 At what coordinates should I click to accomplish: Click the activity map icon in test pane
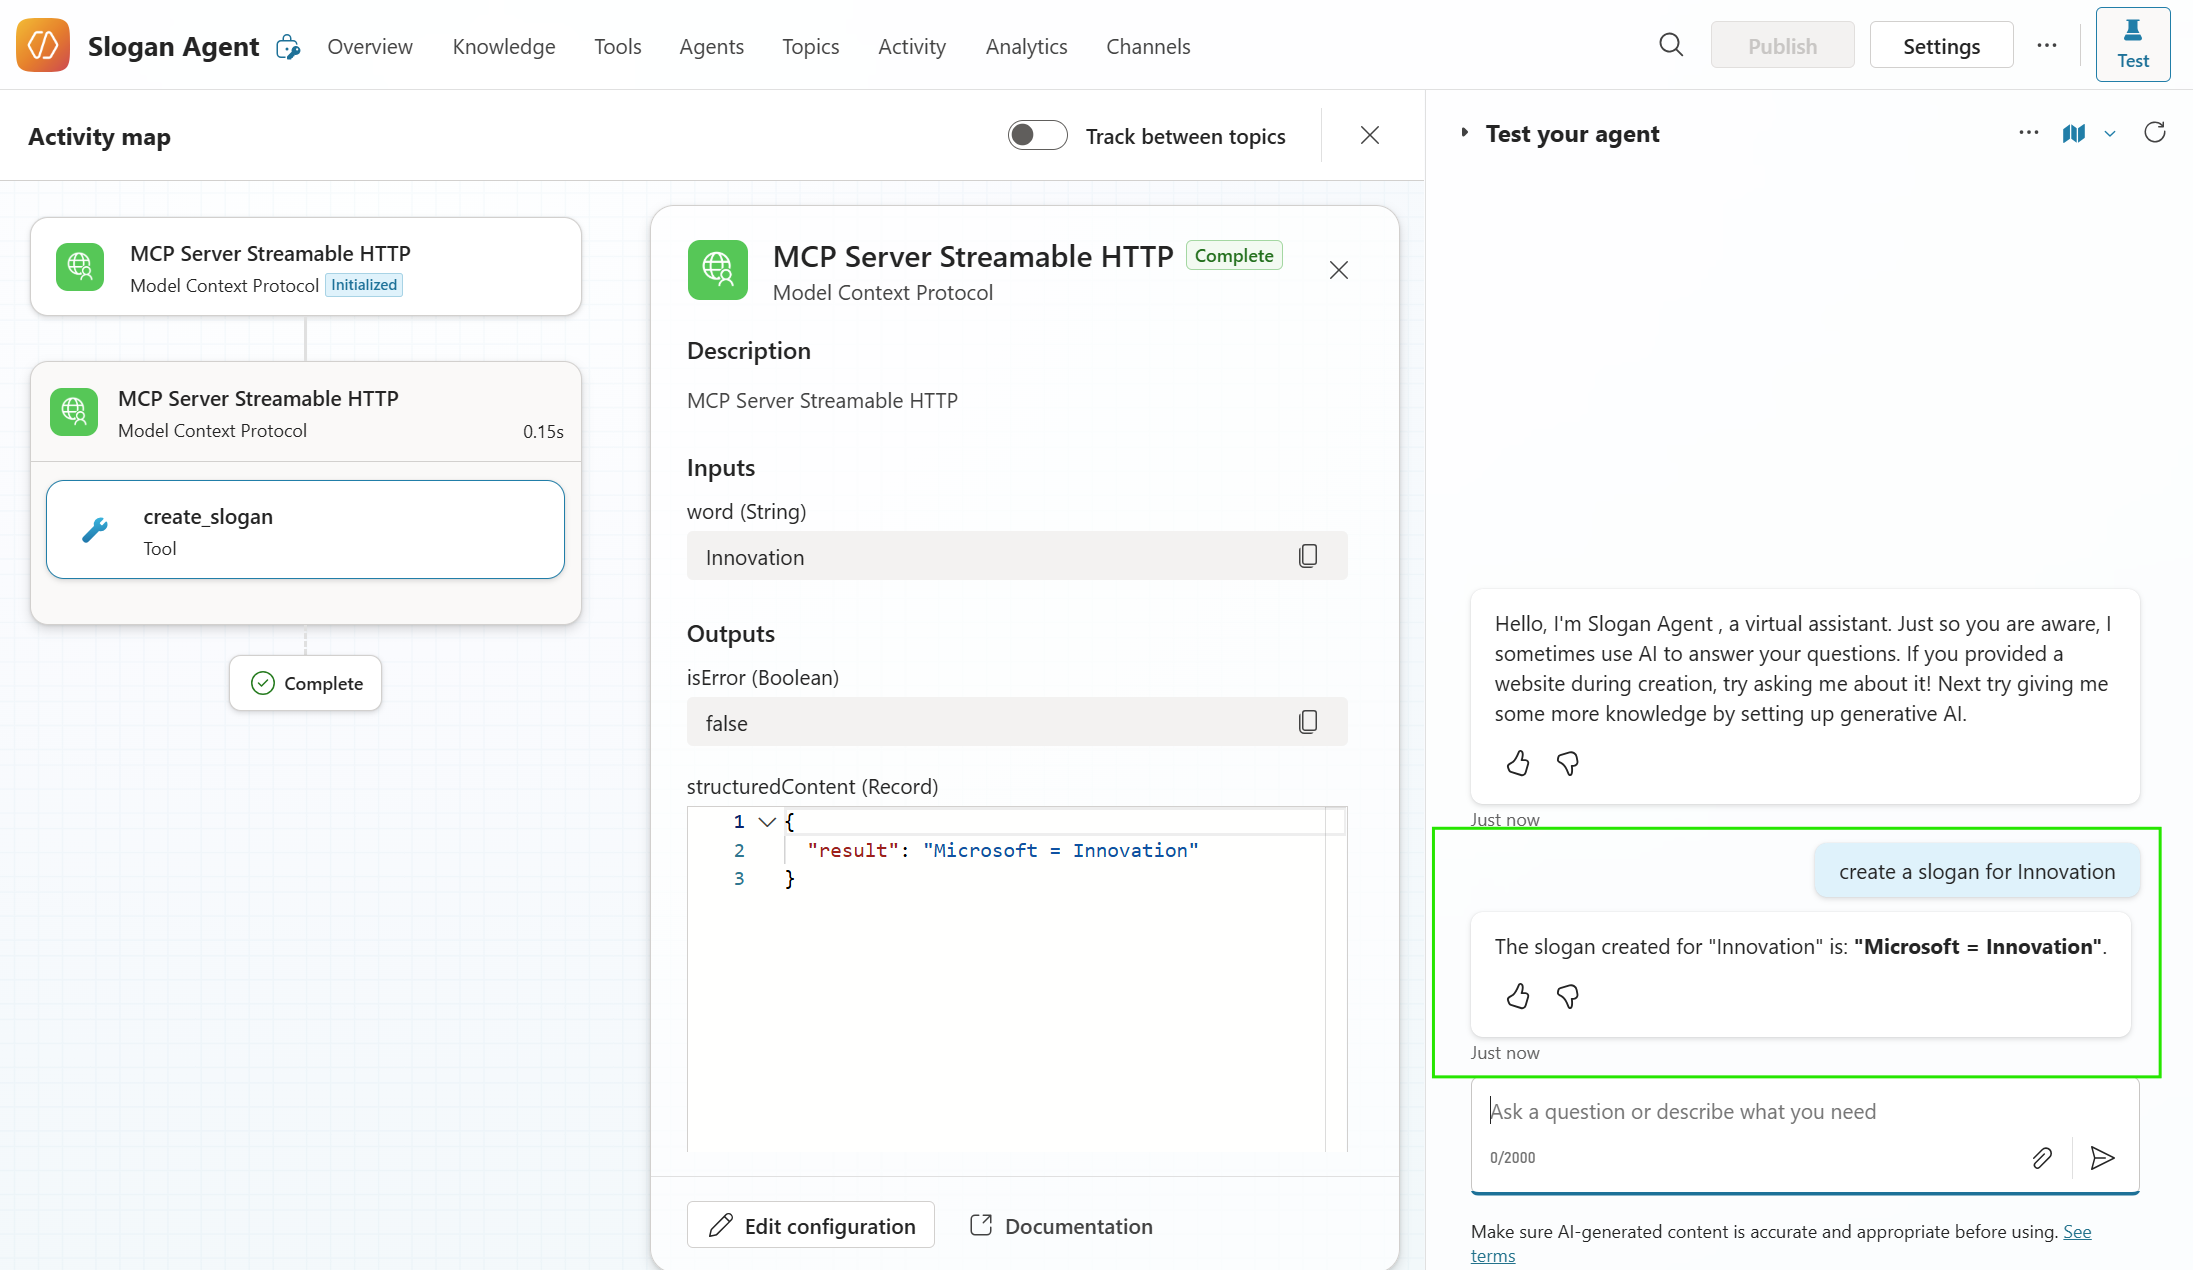(2074, 133)
